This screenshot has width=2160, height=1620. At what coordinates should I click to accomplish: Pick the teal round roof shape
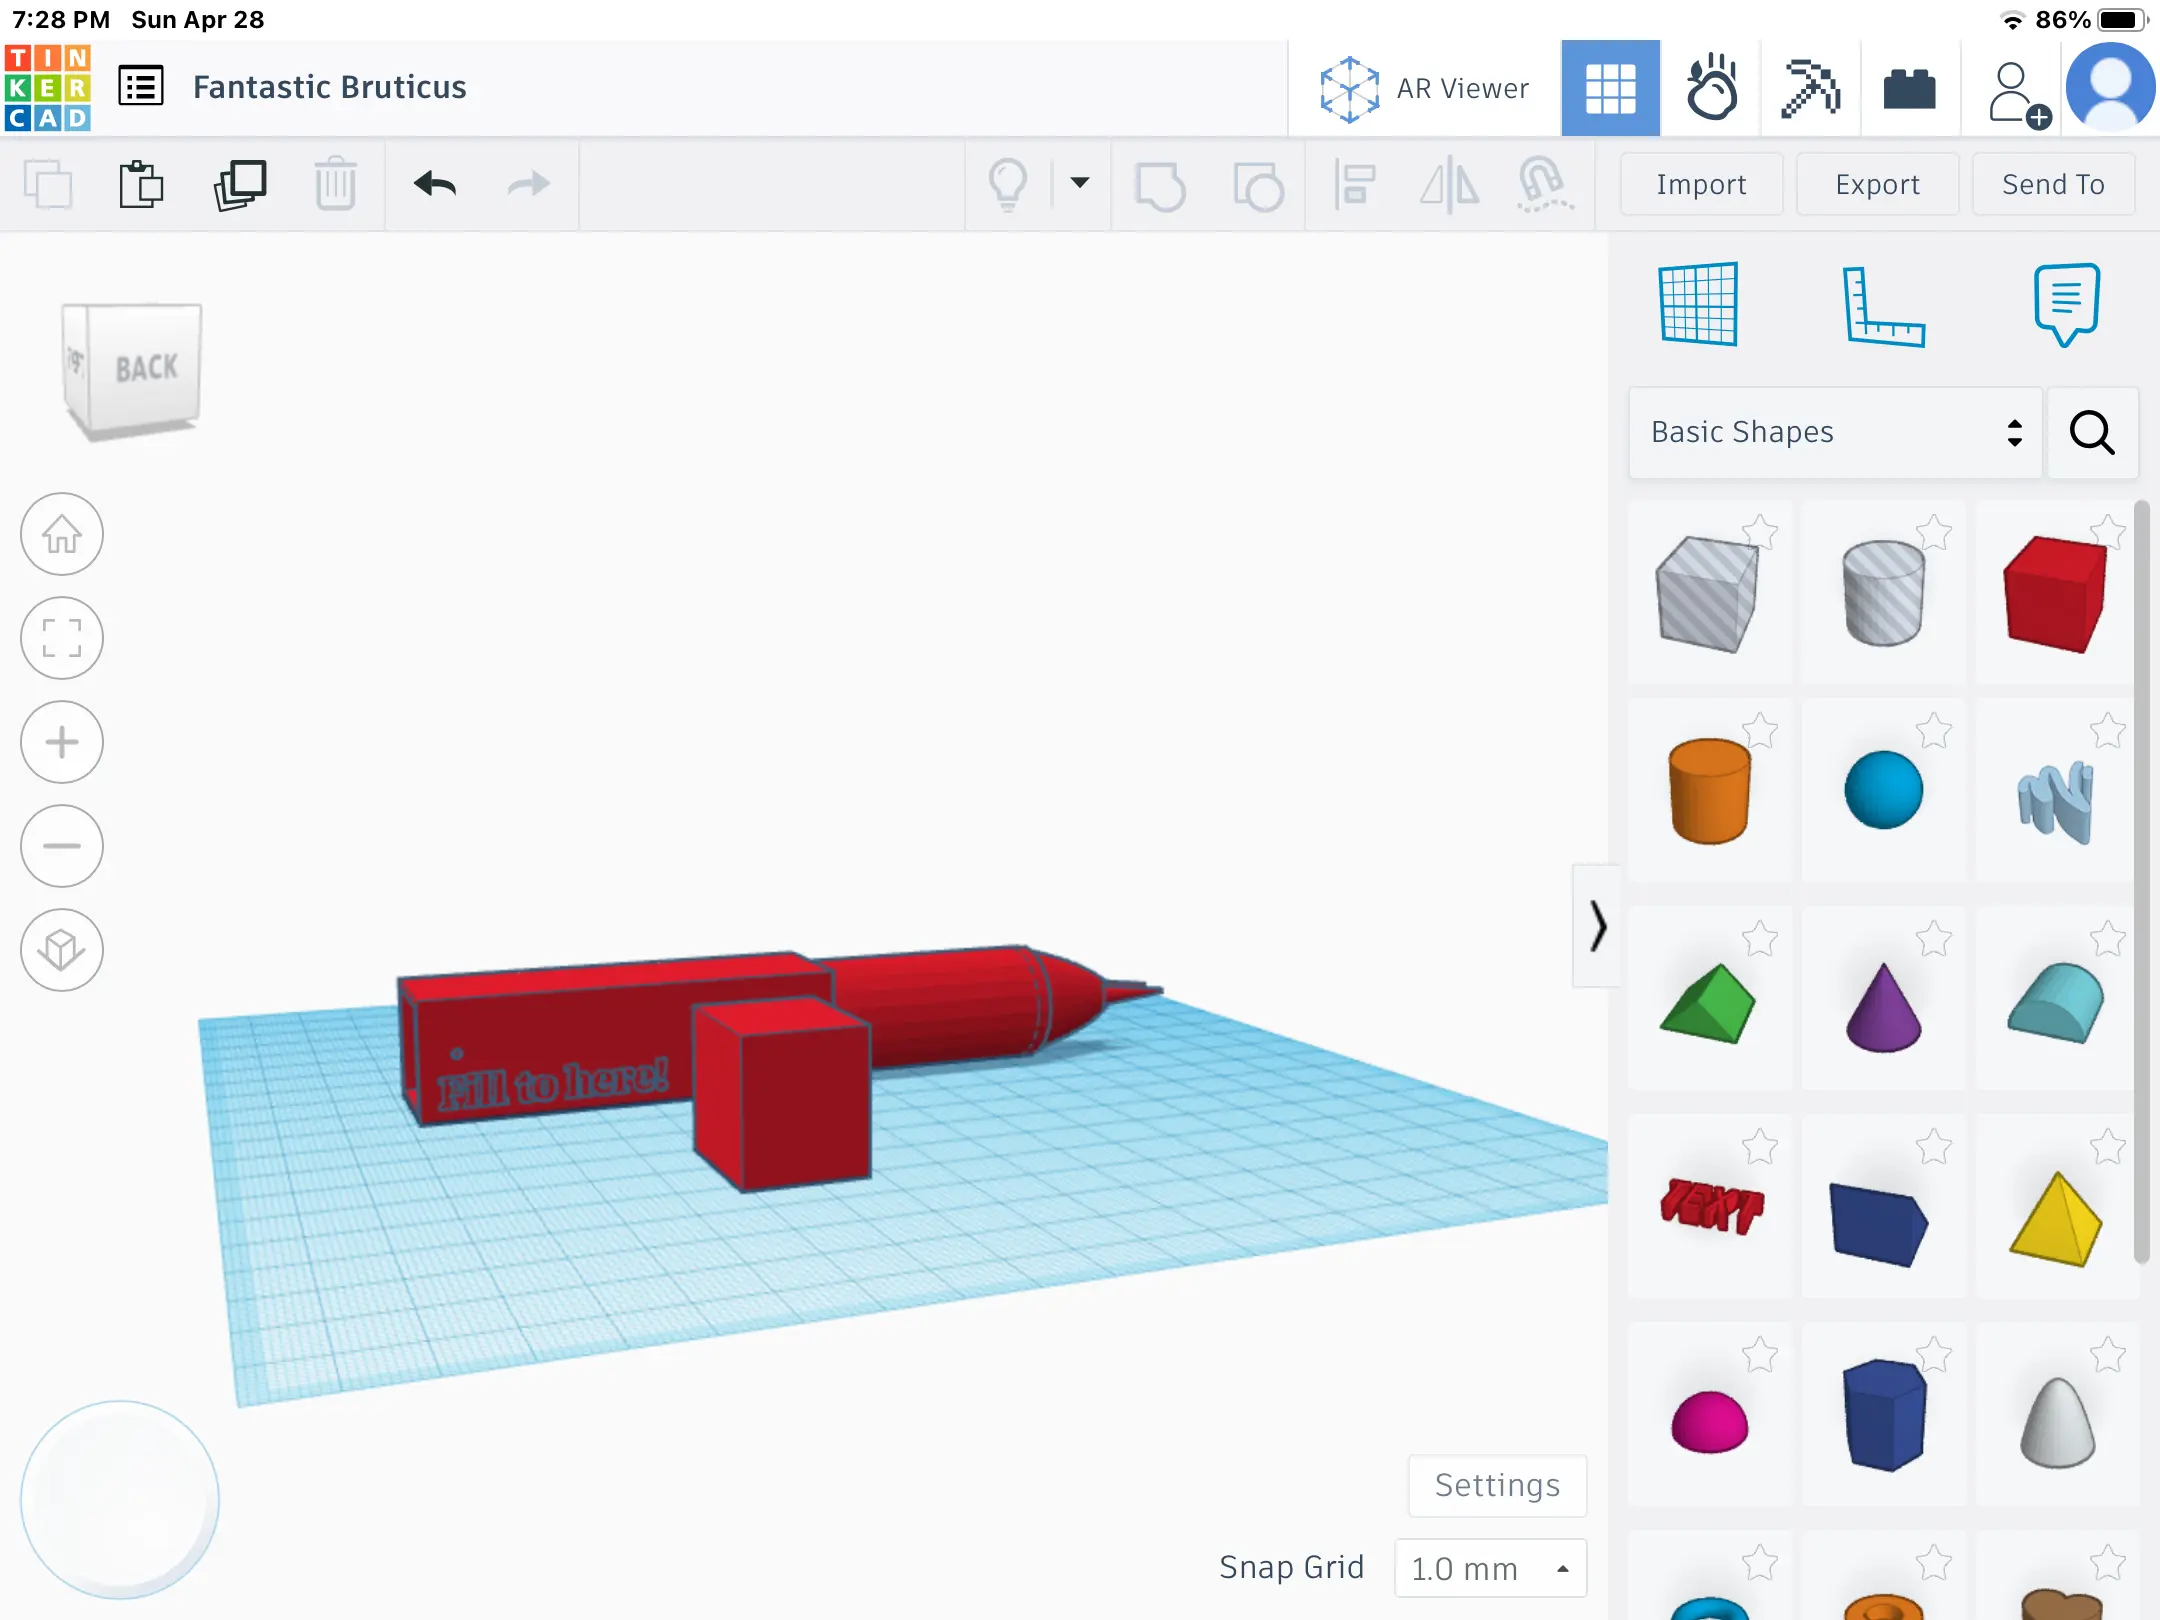(x=2056, y=1003)
